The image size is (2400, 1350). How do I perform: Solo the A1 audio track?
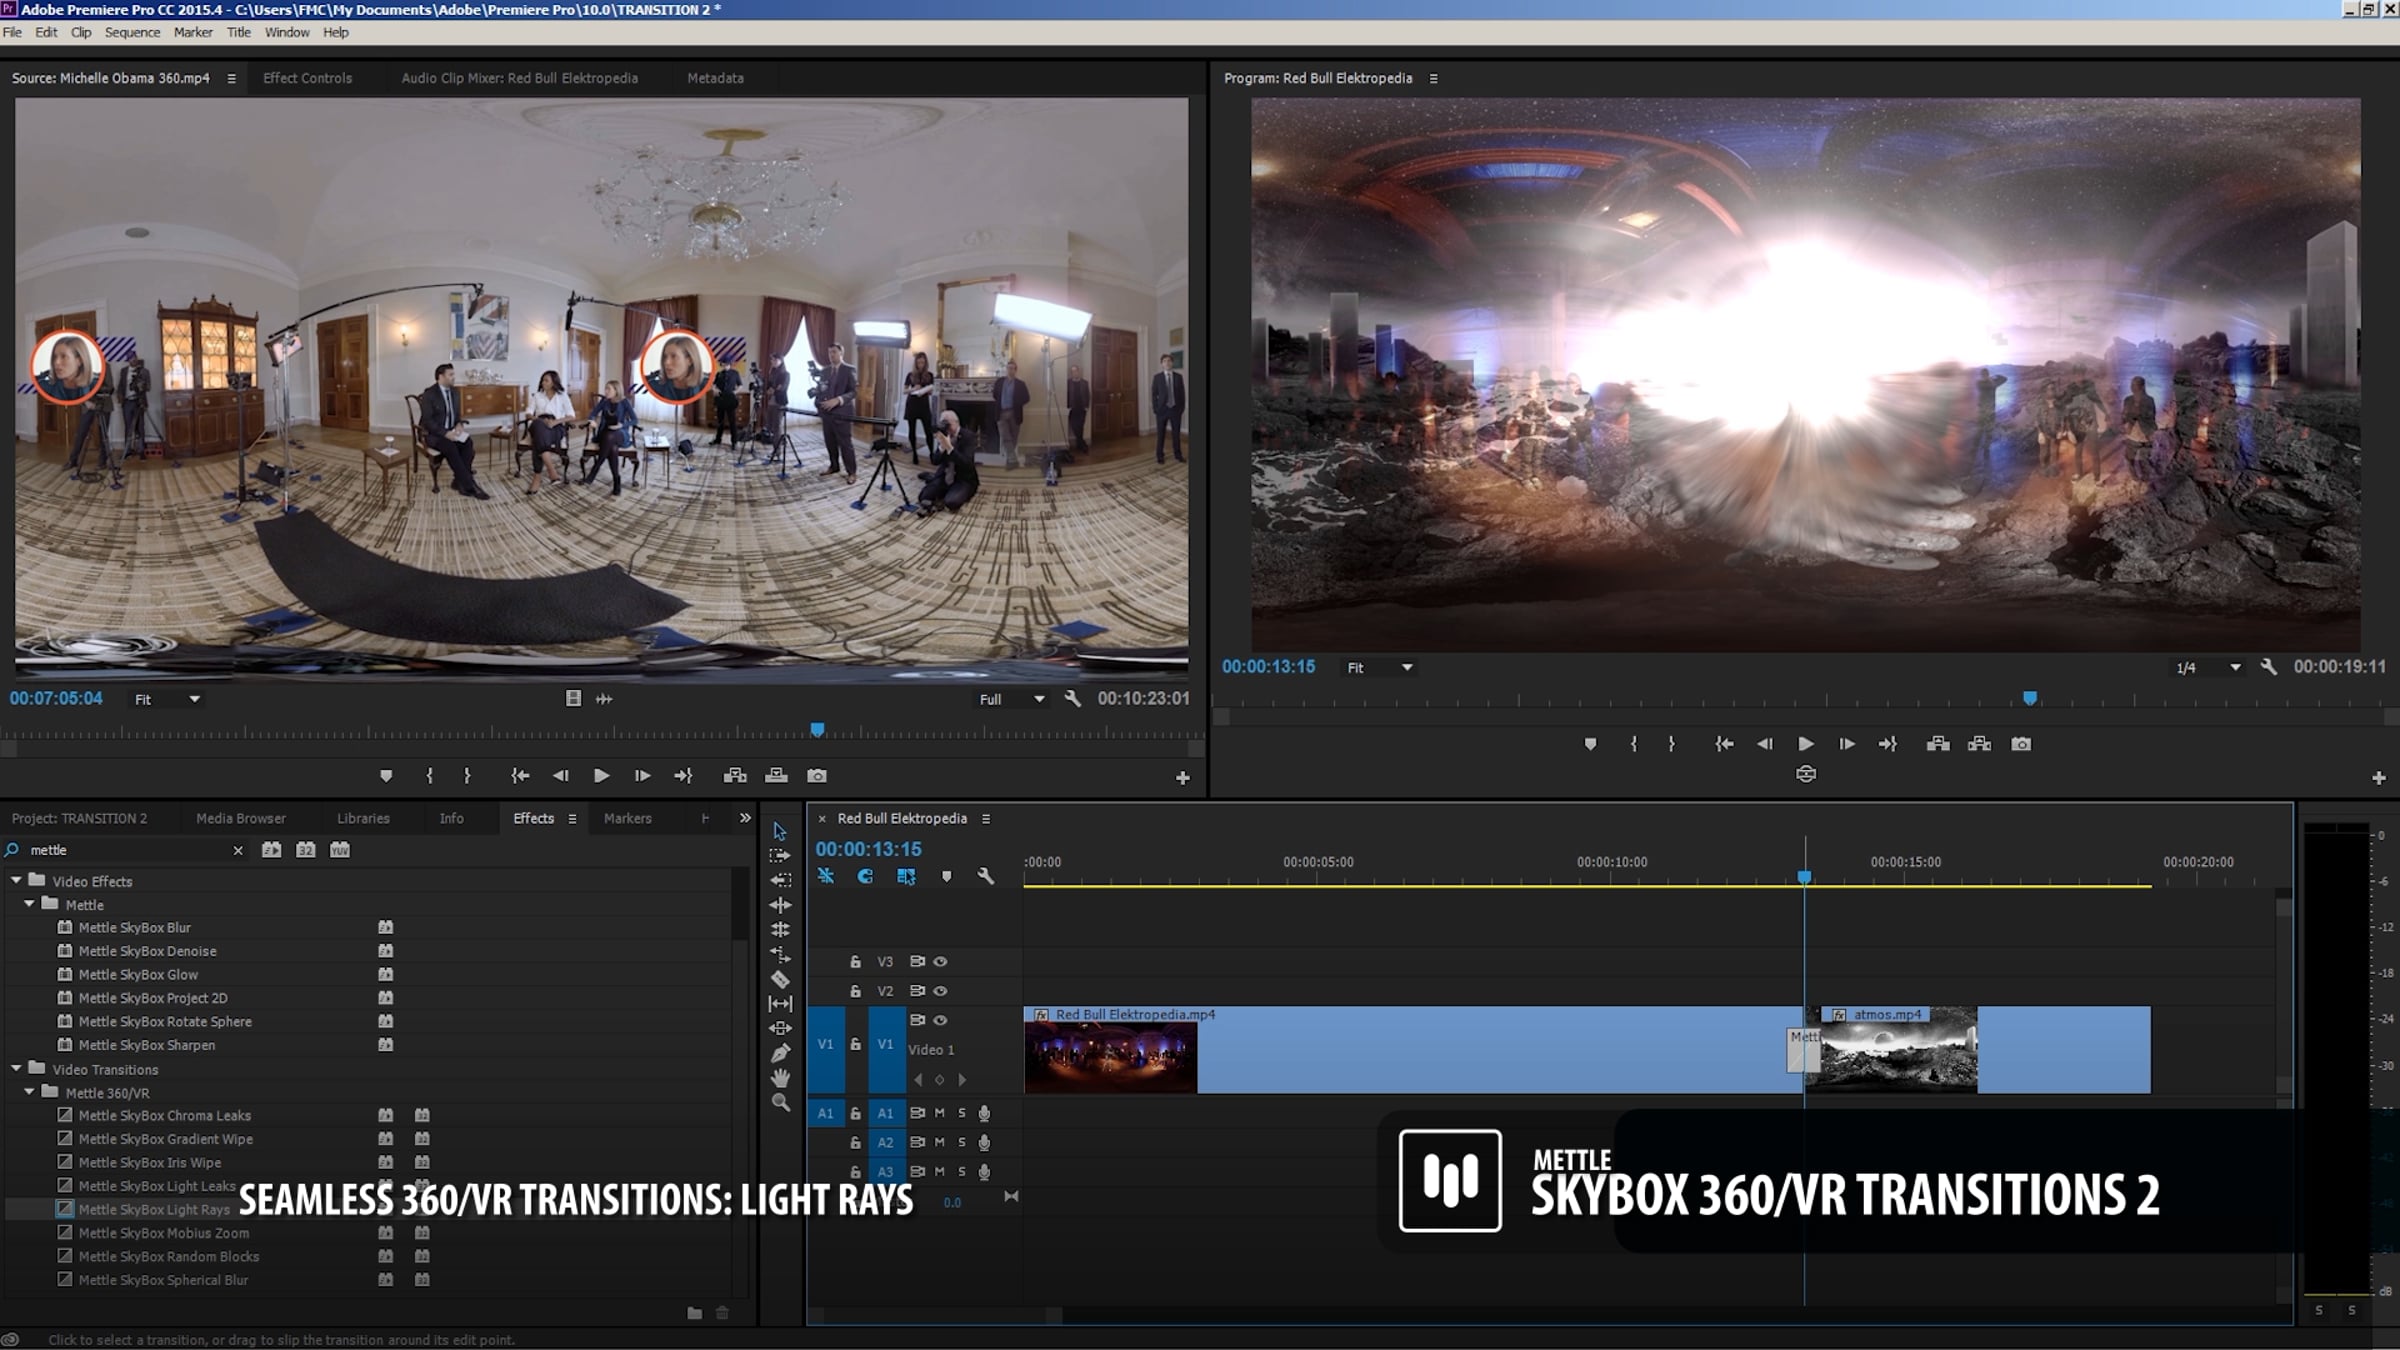coord(962,1113)
